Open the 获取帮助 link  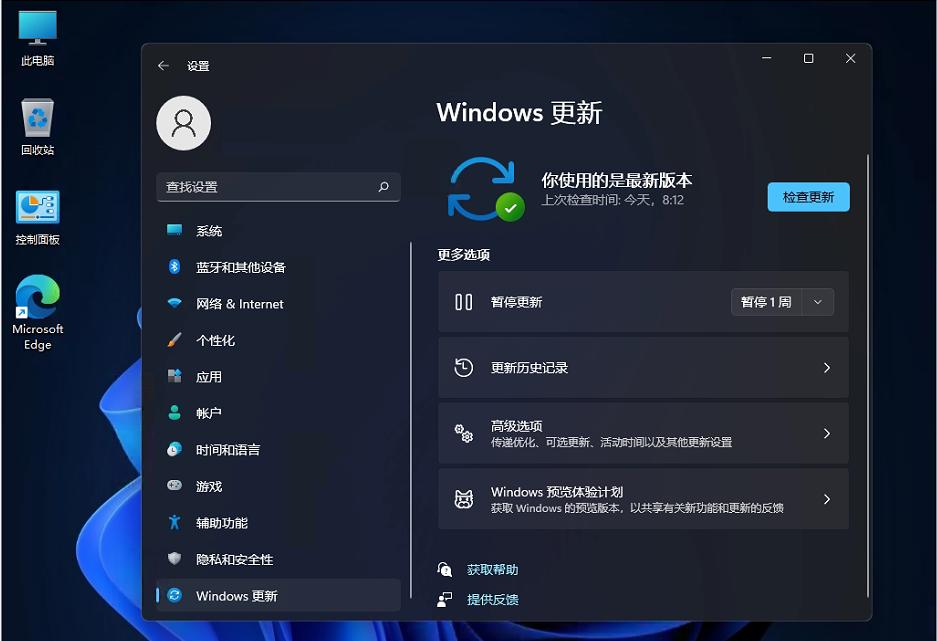pyautogui.click(x=492, y=569)
